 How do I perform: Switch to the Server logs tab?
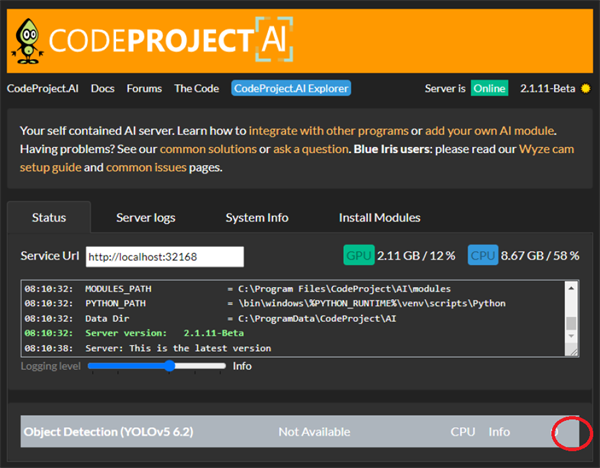pos(146,217)
